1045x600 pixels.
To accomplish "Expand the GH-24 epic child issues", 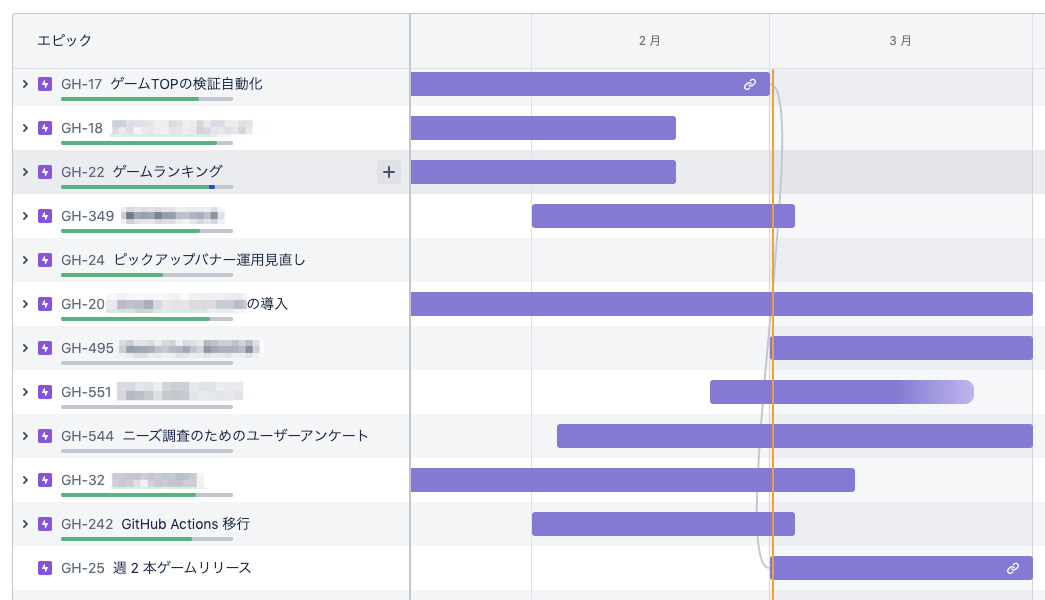I will 25,260.
